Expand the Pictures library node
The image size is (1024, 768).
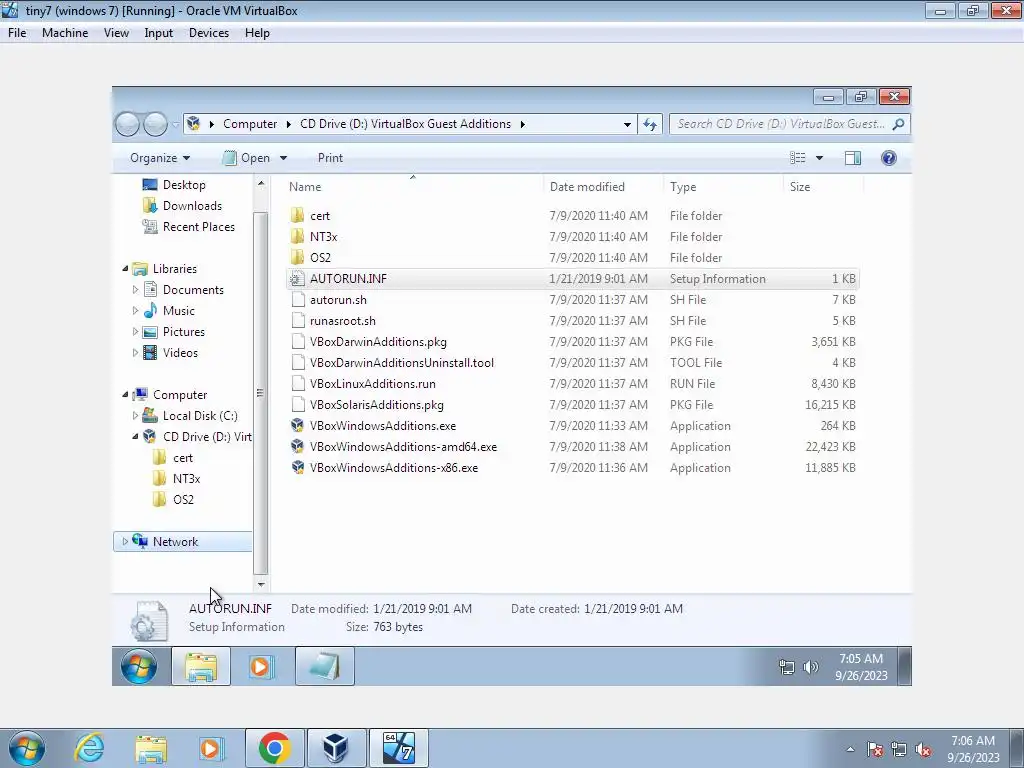tap(135, 332)
